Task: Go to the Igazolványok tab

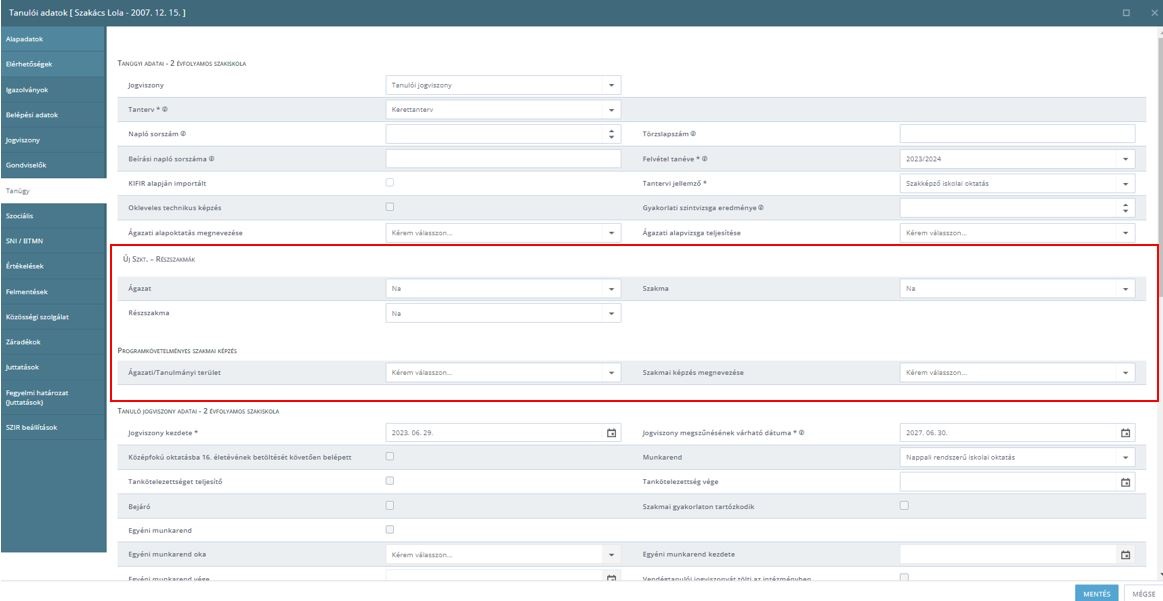Action: 53,89
